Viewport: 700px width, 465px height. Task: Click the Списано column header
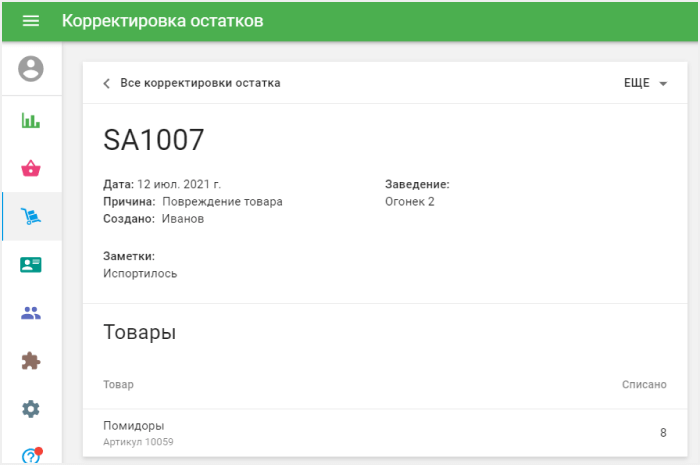[x=644, y=384]
